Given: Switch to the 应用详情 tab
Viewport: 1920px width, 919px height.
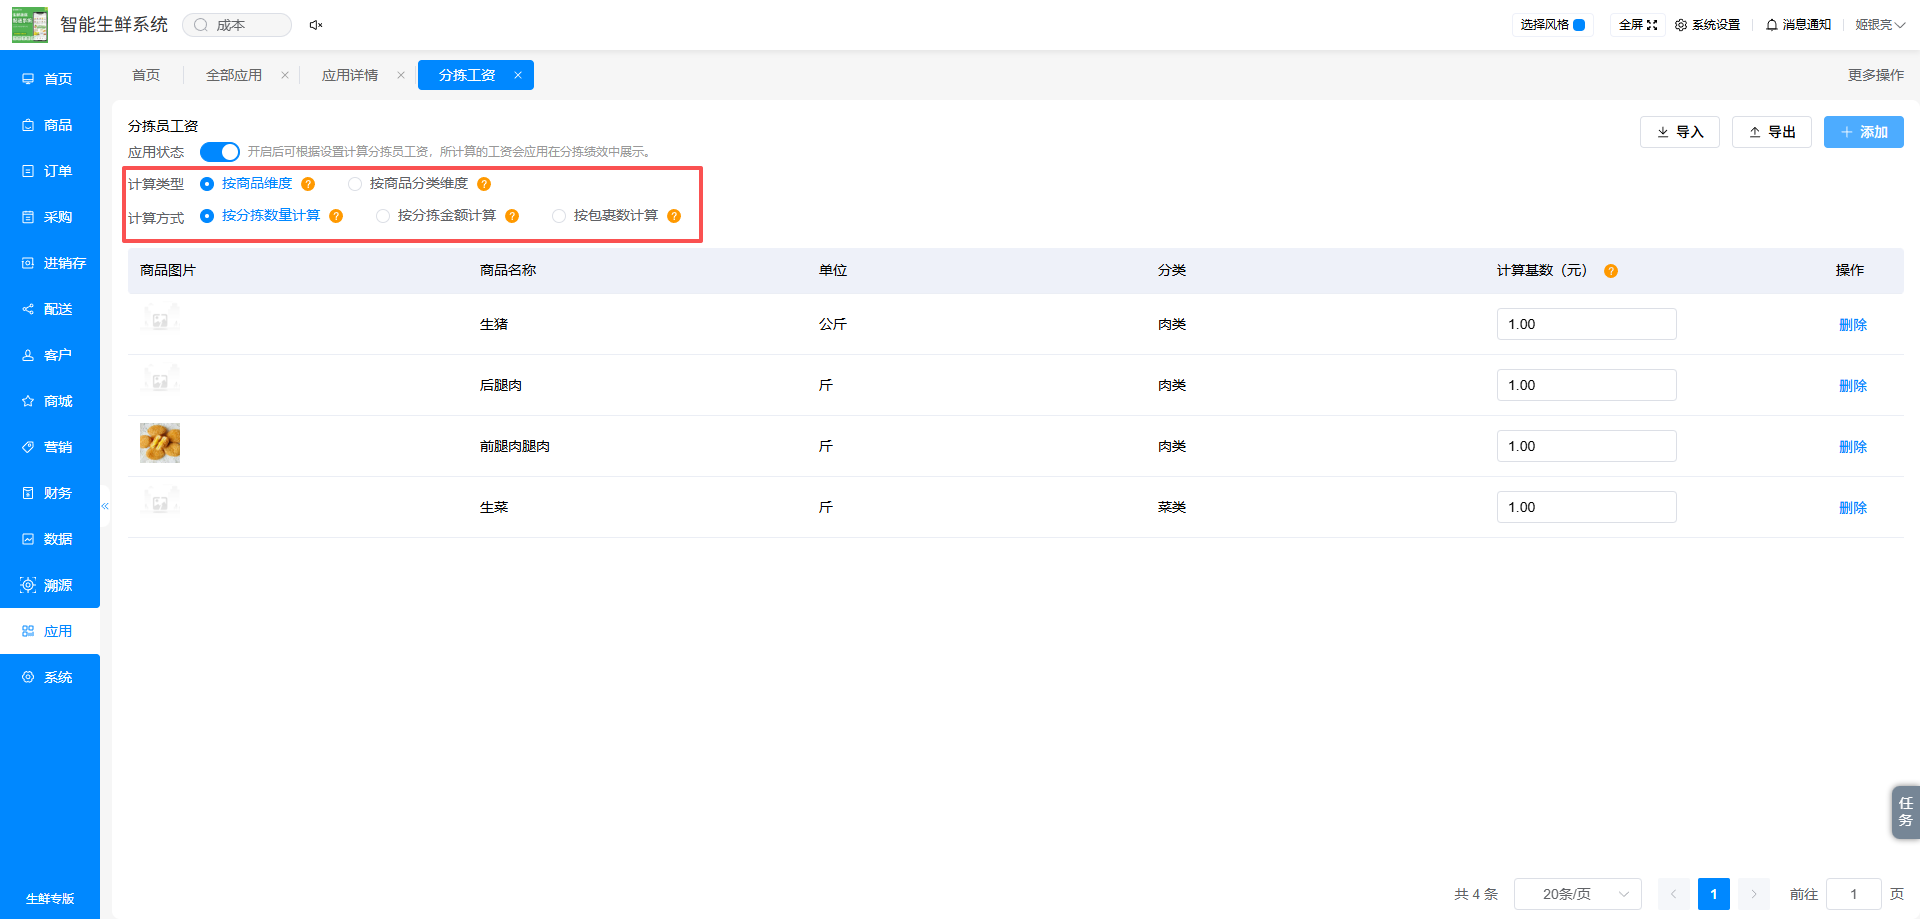Looking at the screenshot, I should (x=350, y=75).
